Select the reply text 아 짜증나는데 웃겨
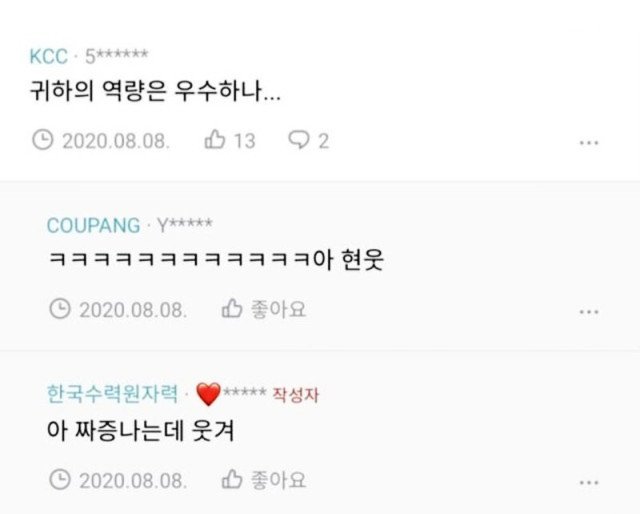This screenshot has width=640, height=514. click(x=141, y=431)
